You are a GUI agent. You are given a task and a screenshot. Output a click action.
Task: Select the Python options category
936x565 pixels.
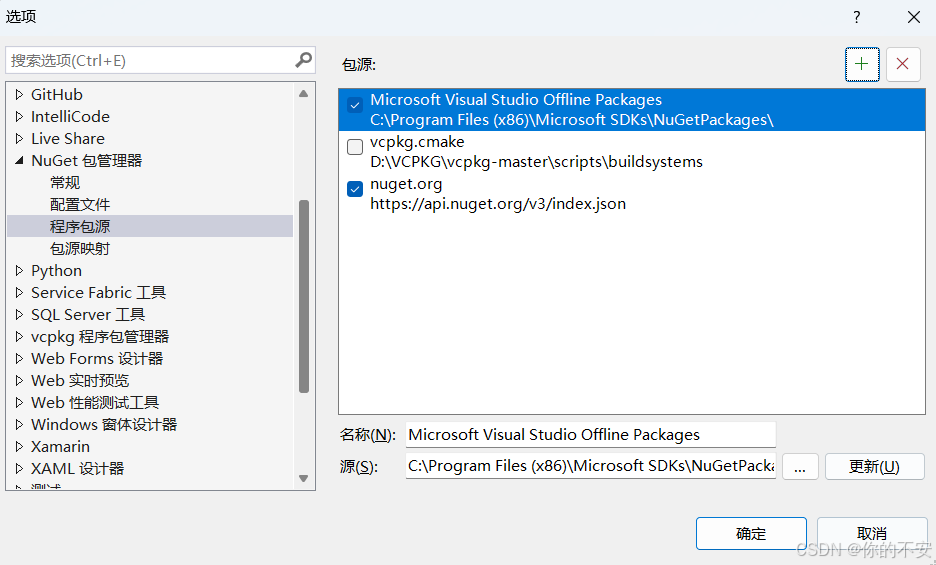pos(56,271)
